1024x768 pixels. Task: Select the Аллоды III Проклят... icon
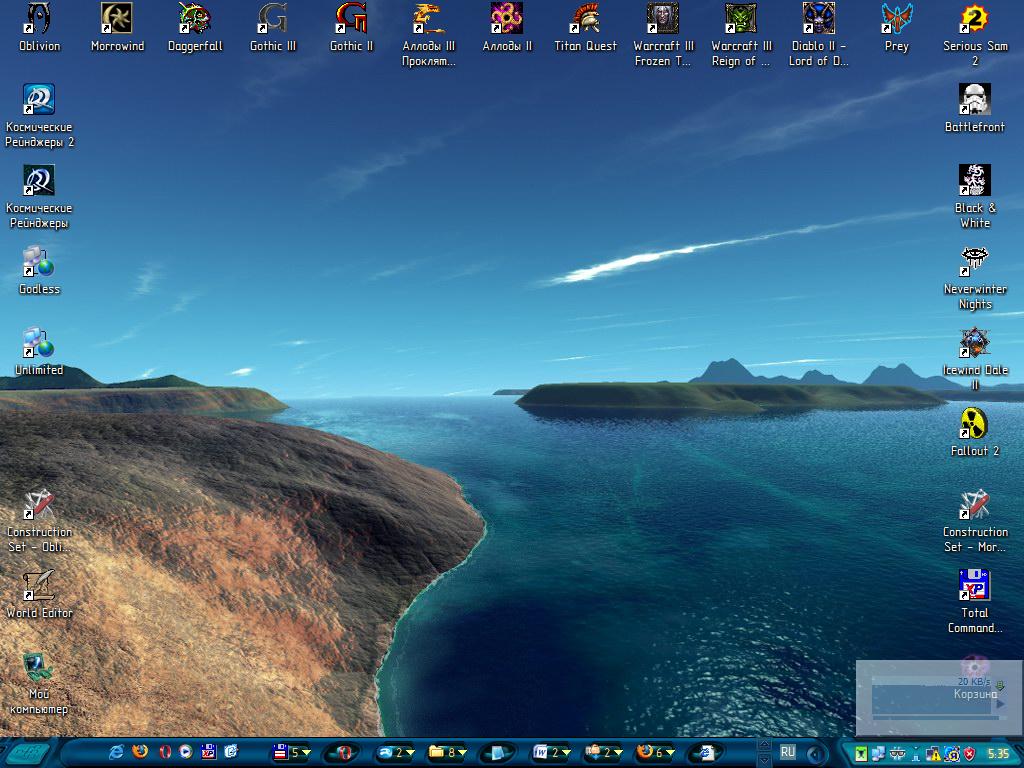coord(429,35)
